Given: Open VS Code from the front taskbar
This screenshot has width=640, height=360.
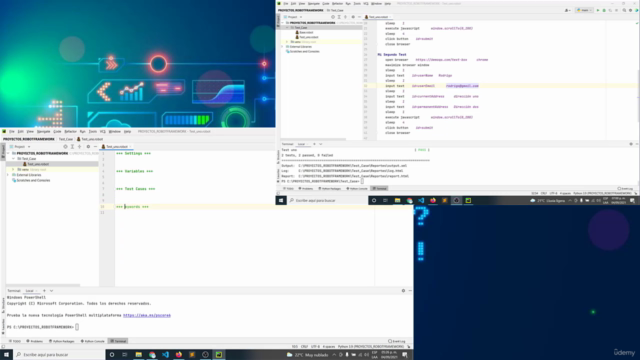Looking at the screenshot, I should click(x=165, y=355).
